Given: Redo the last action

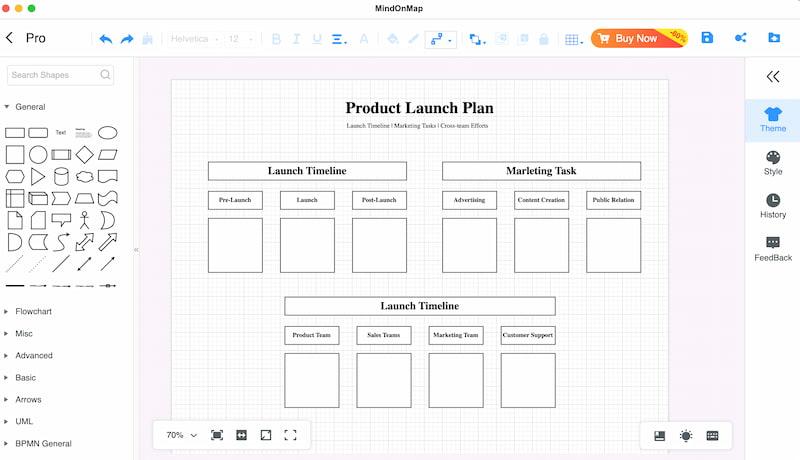Looking at the screenshot, I should pos(127,39).
